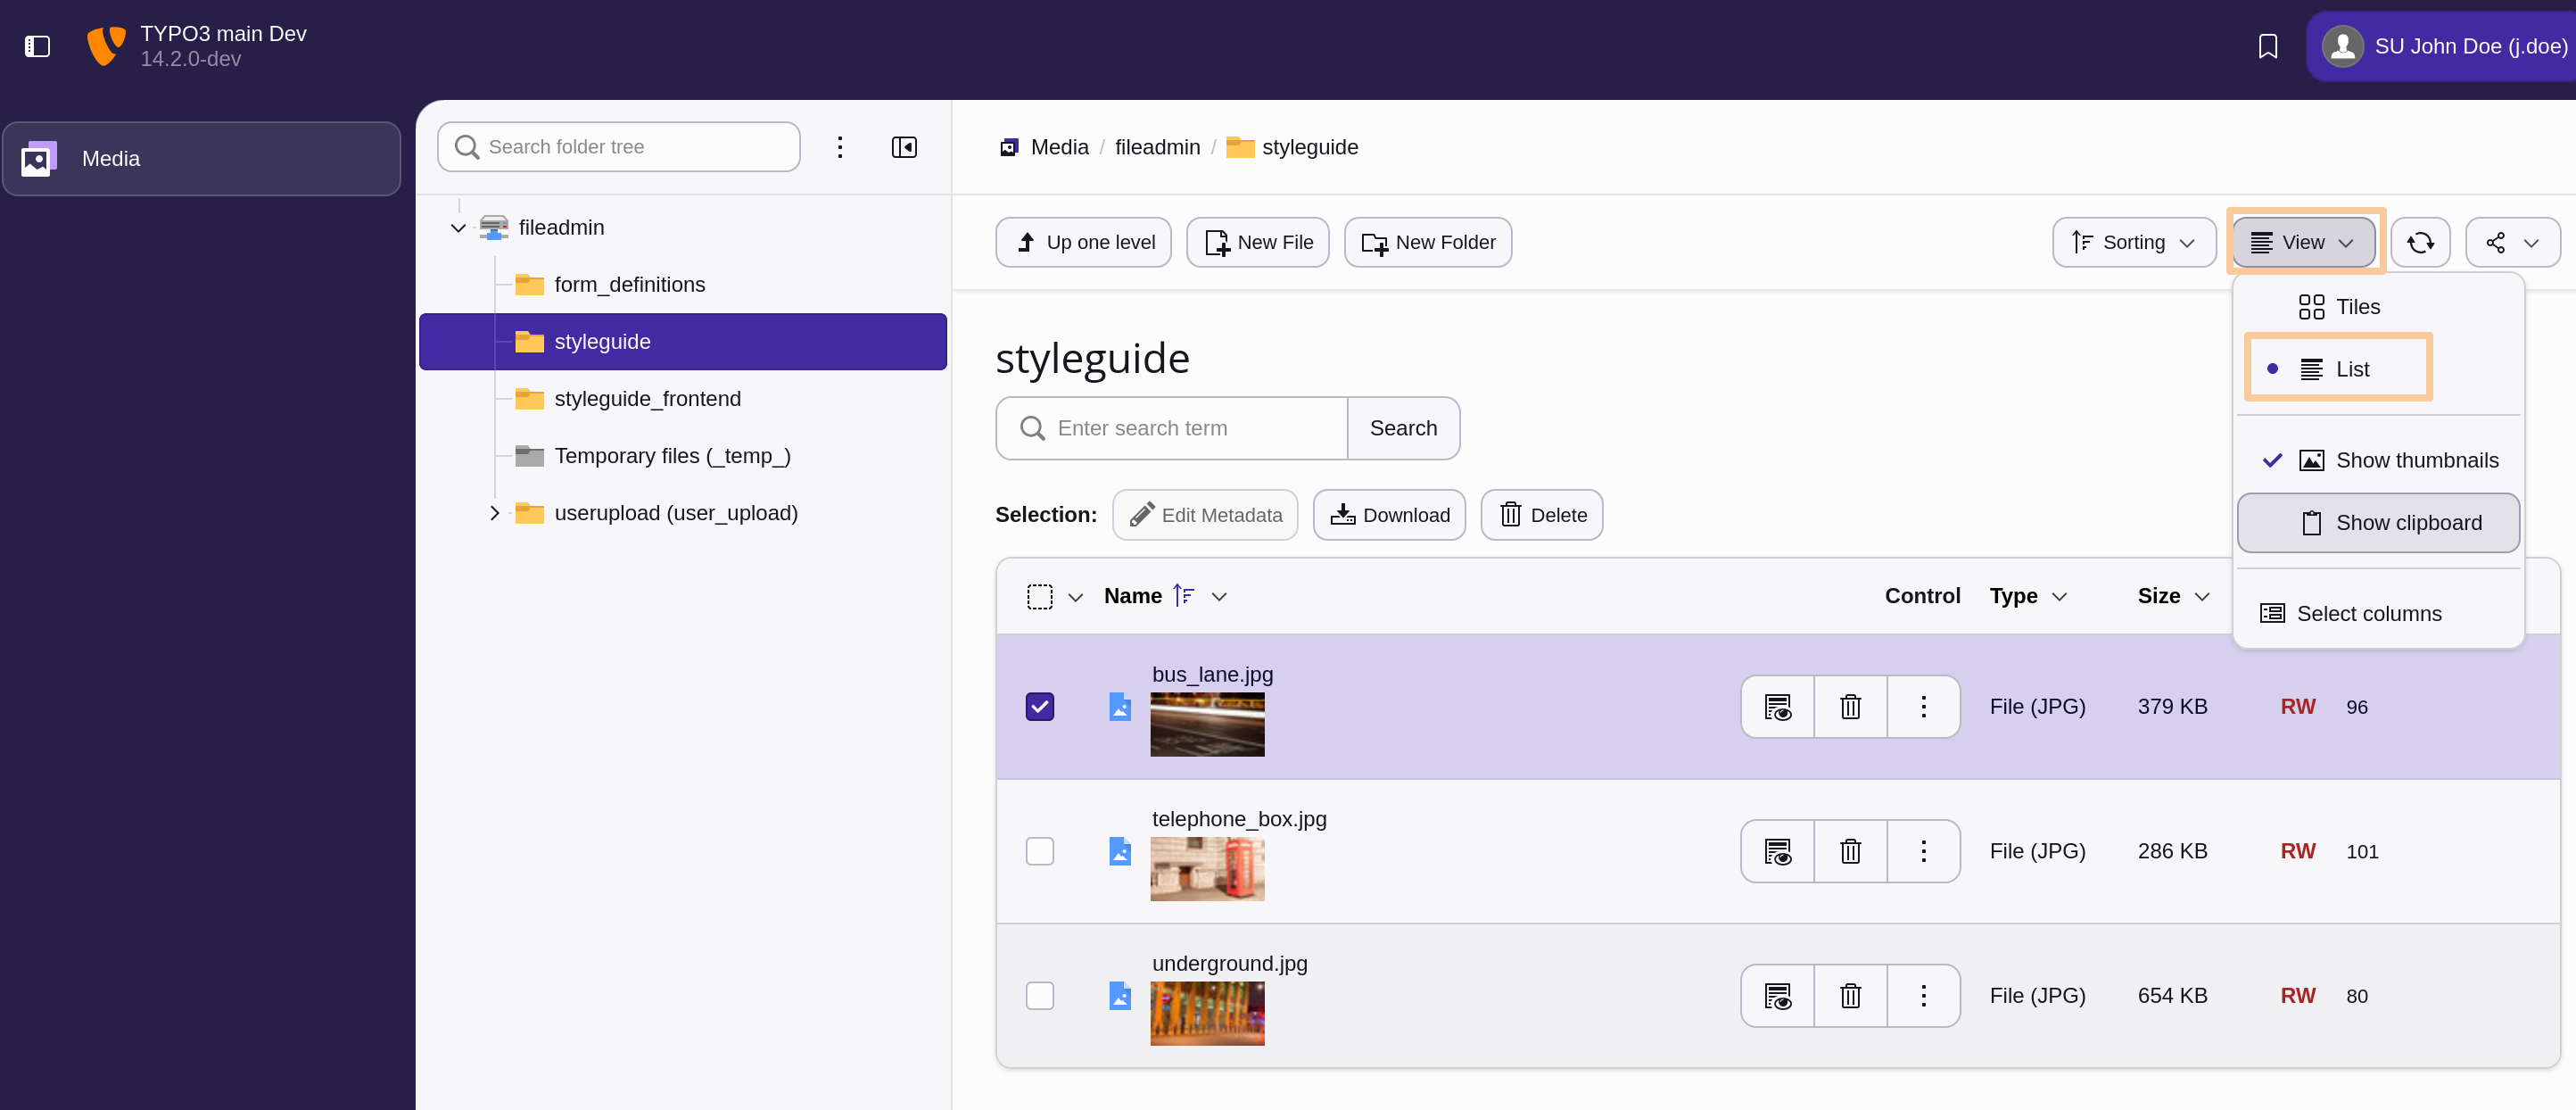The width and height of the screenshot is (2576, 1110).
Task: Uncheck the bus_lane.jpg checkbox
Action: pos(1039,707)
